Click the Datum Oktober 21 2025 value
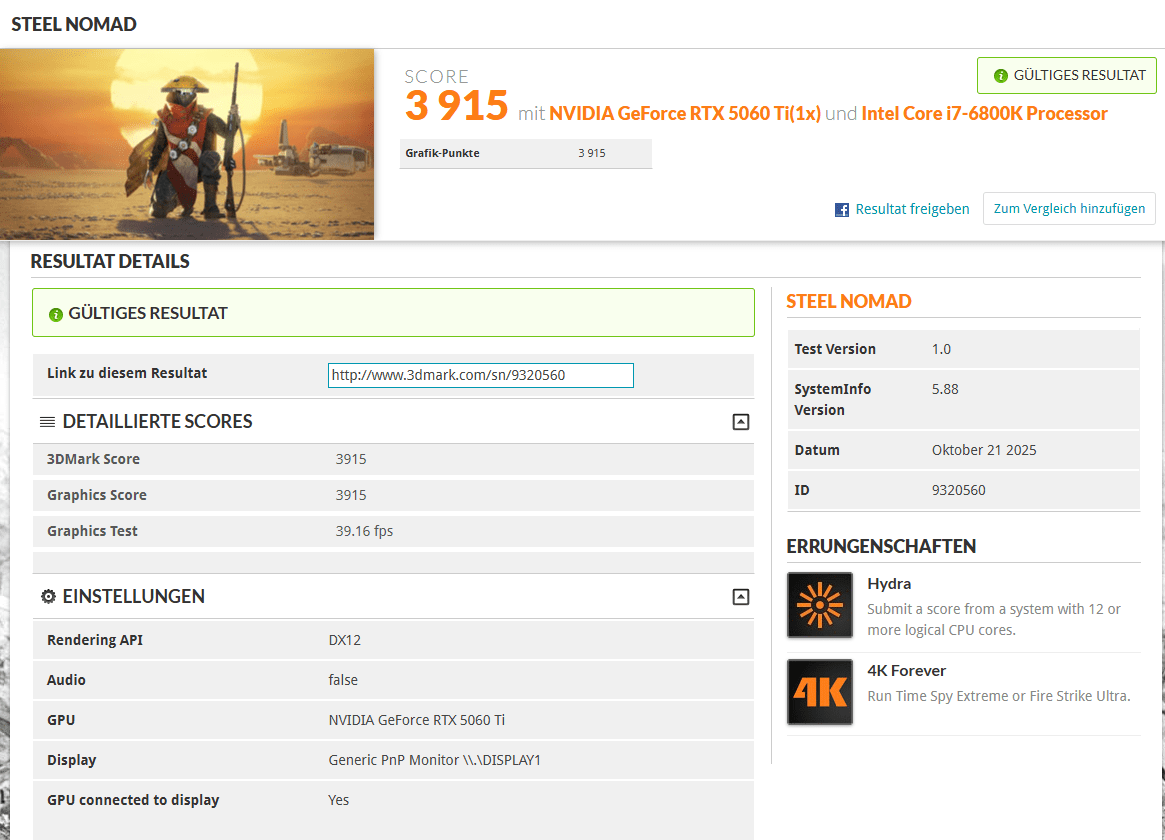 (984, 450)
